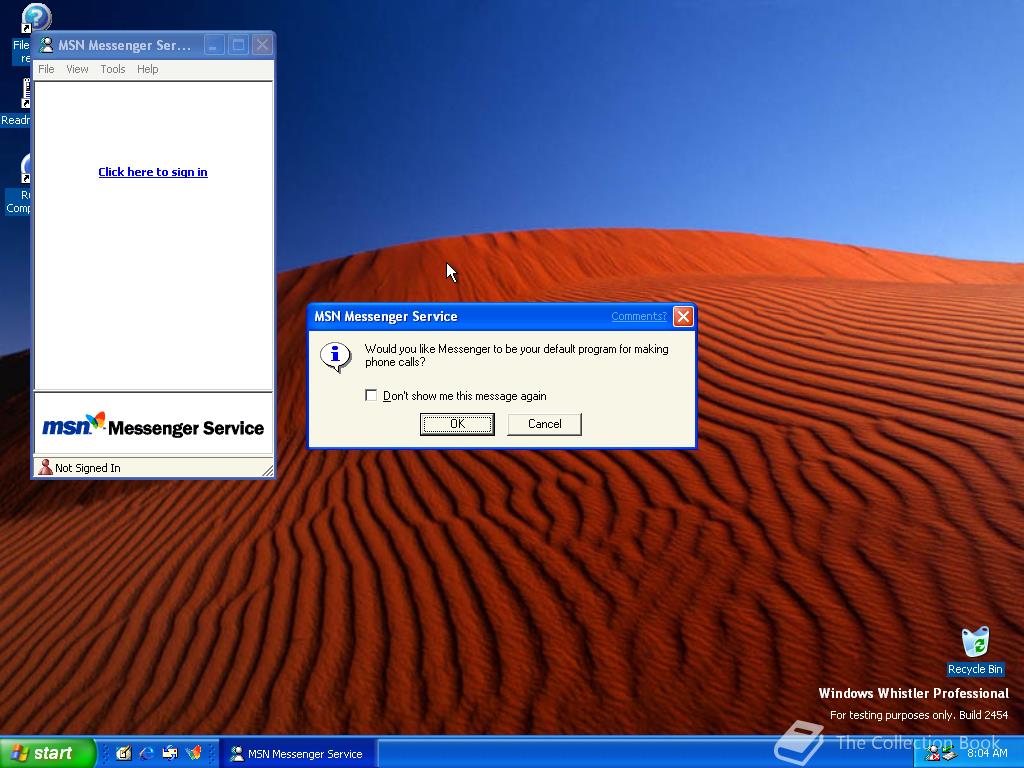The height and width of the screenshot is (768, 1024).
Task: Click the Not Signed In status icon
Action: tap(45, 468)
